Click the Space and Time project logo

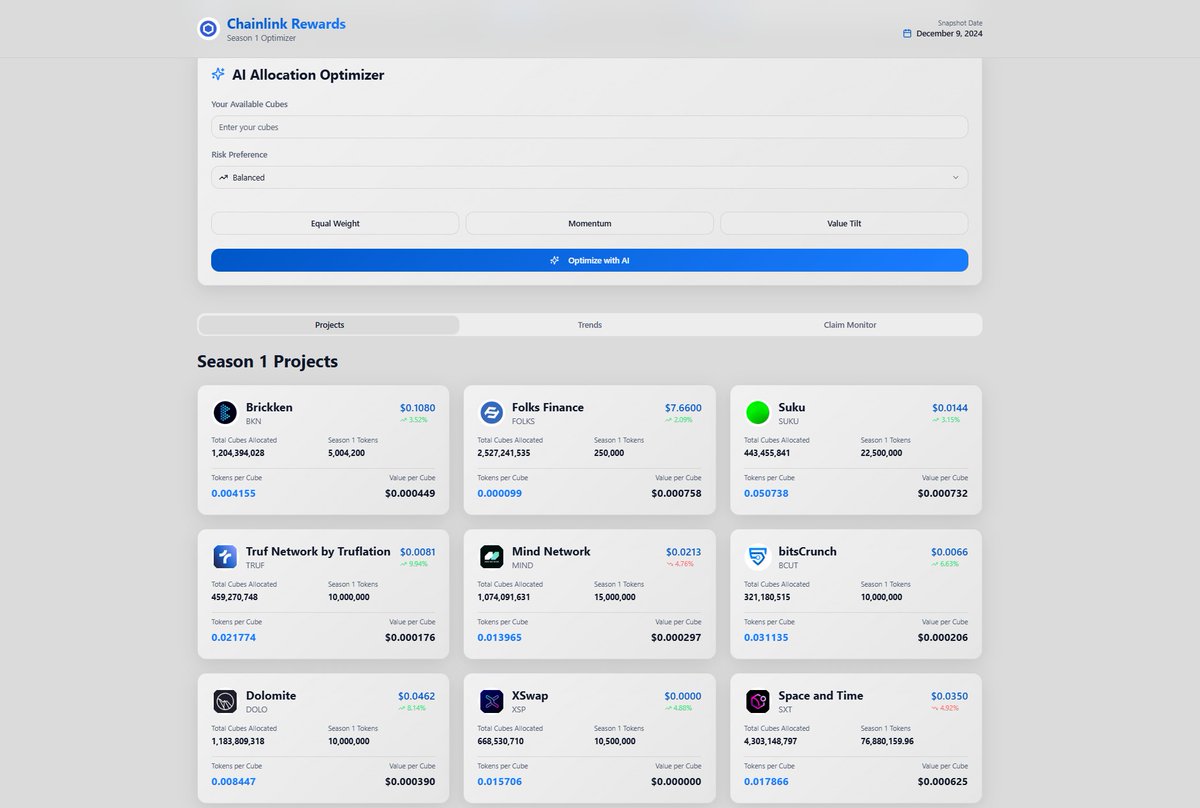click(x=758, y=700)
